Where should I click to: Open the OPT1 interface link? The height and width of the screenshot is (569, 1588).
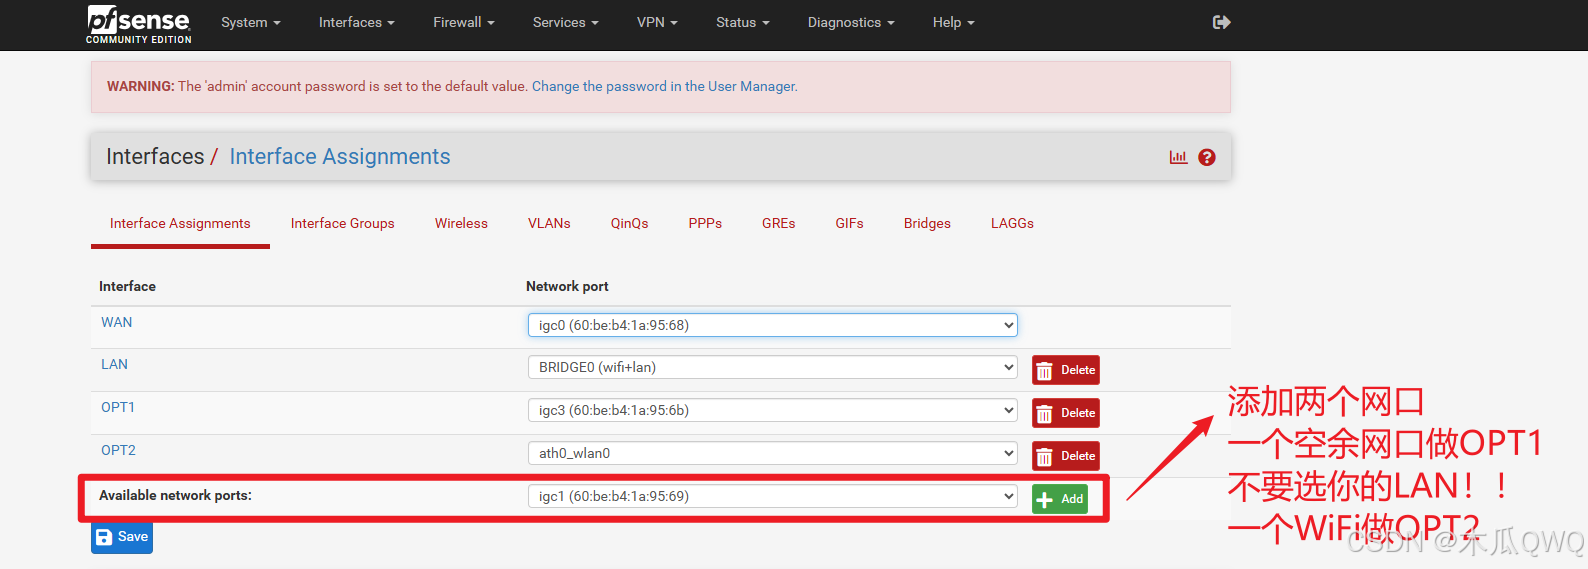click(x=118, y=407)
